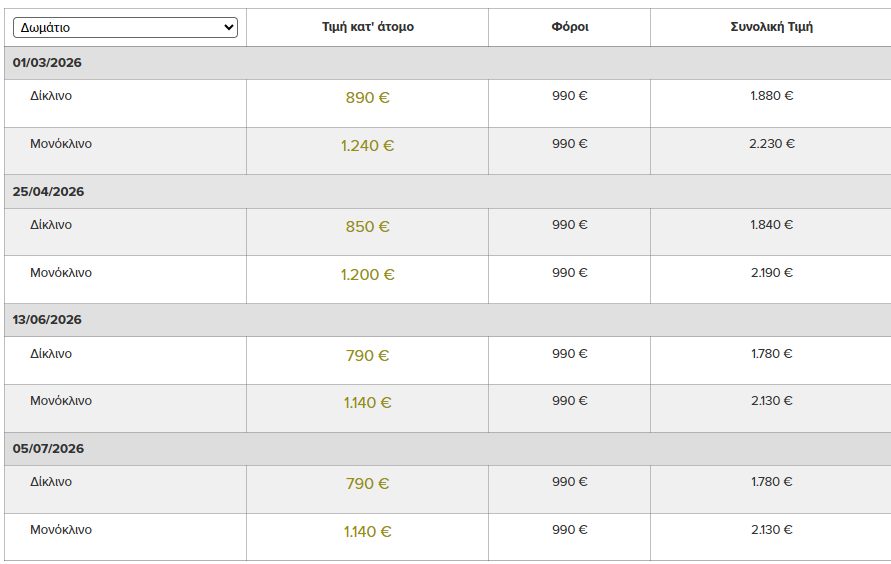Click the 1.240 € per-person price
Viewport: 891px width, 564px height.
367,146
